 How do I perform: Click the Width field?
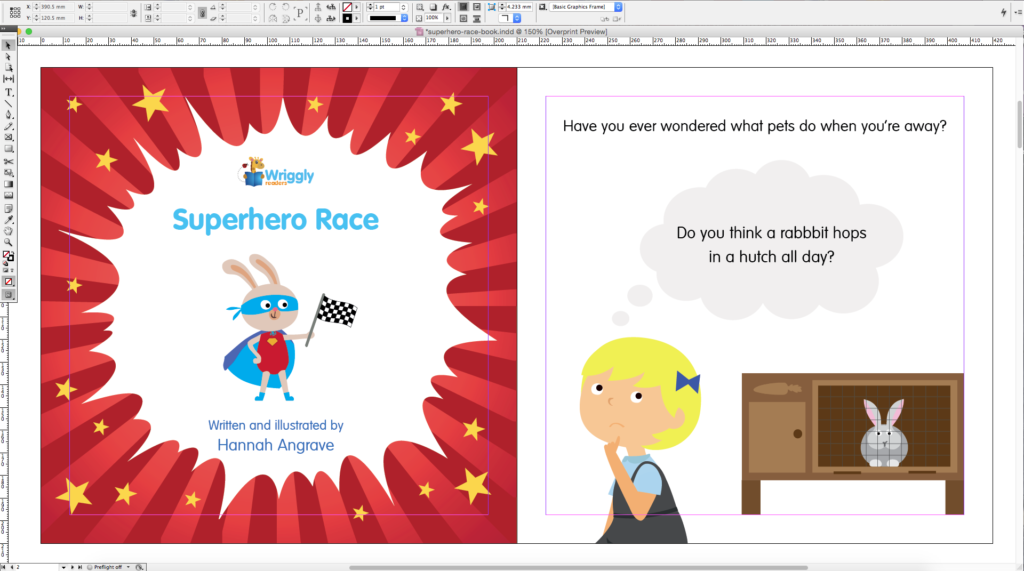point(109,7)
